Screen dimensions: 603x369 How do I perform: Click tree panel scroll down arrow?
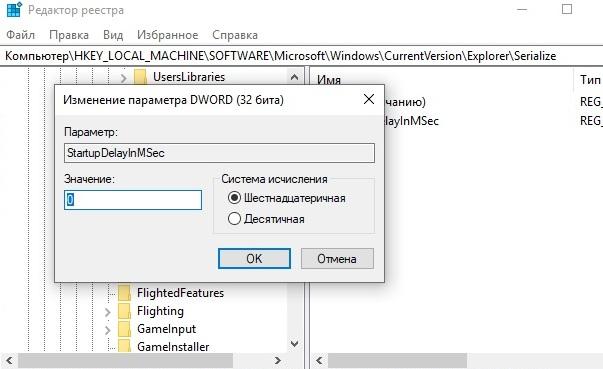[x=295, y=343]
